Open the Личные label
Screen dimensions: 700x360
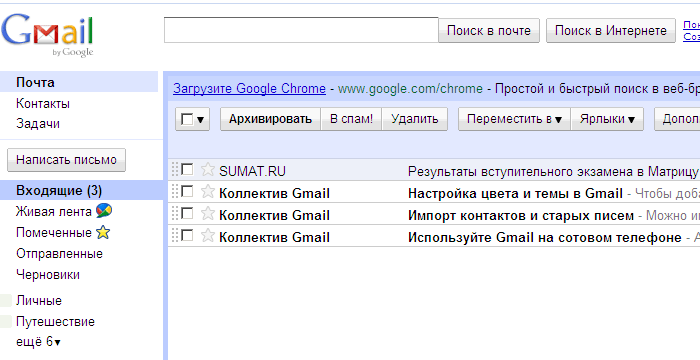coord(39,301)
